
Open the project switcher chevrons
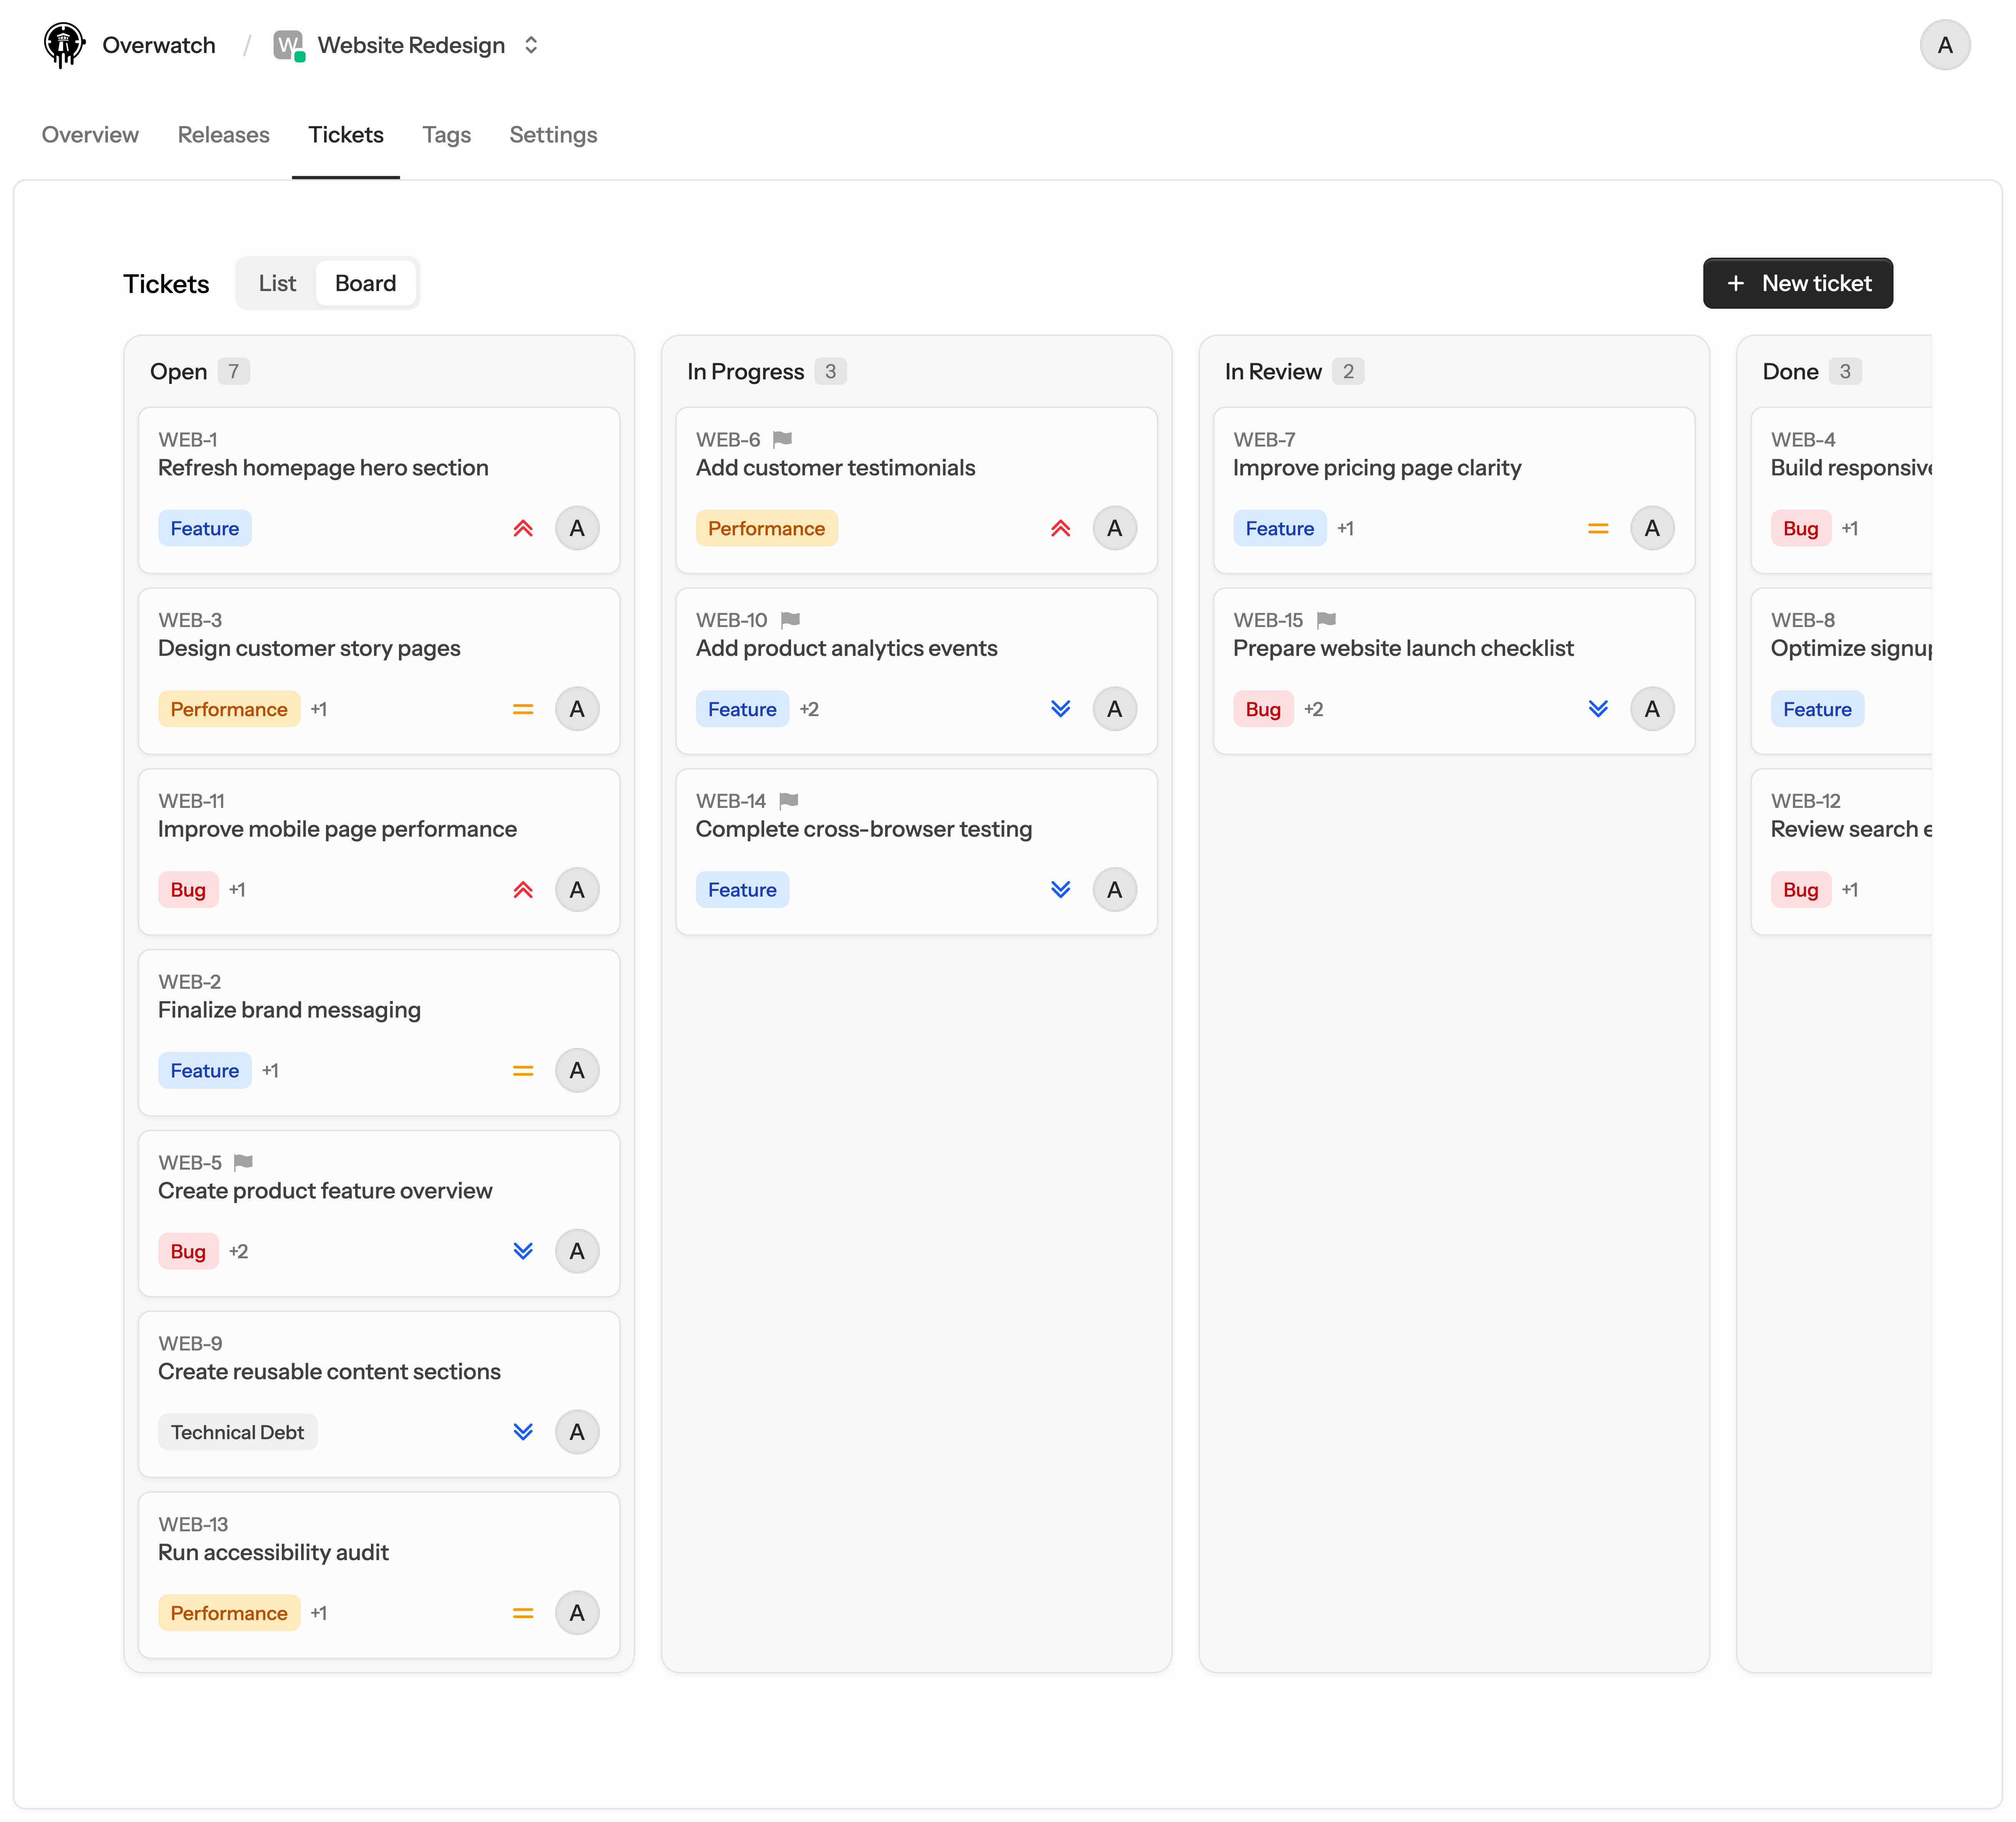click(531, 45)
